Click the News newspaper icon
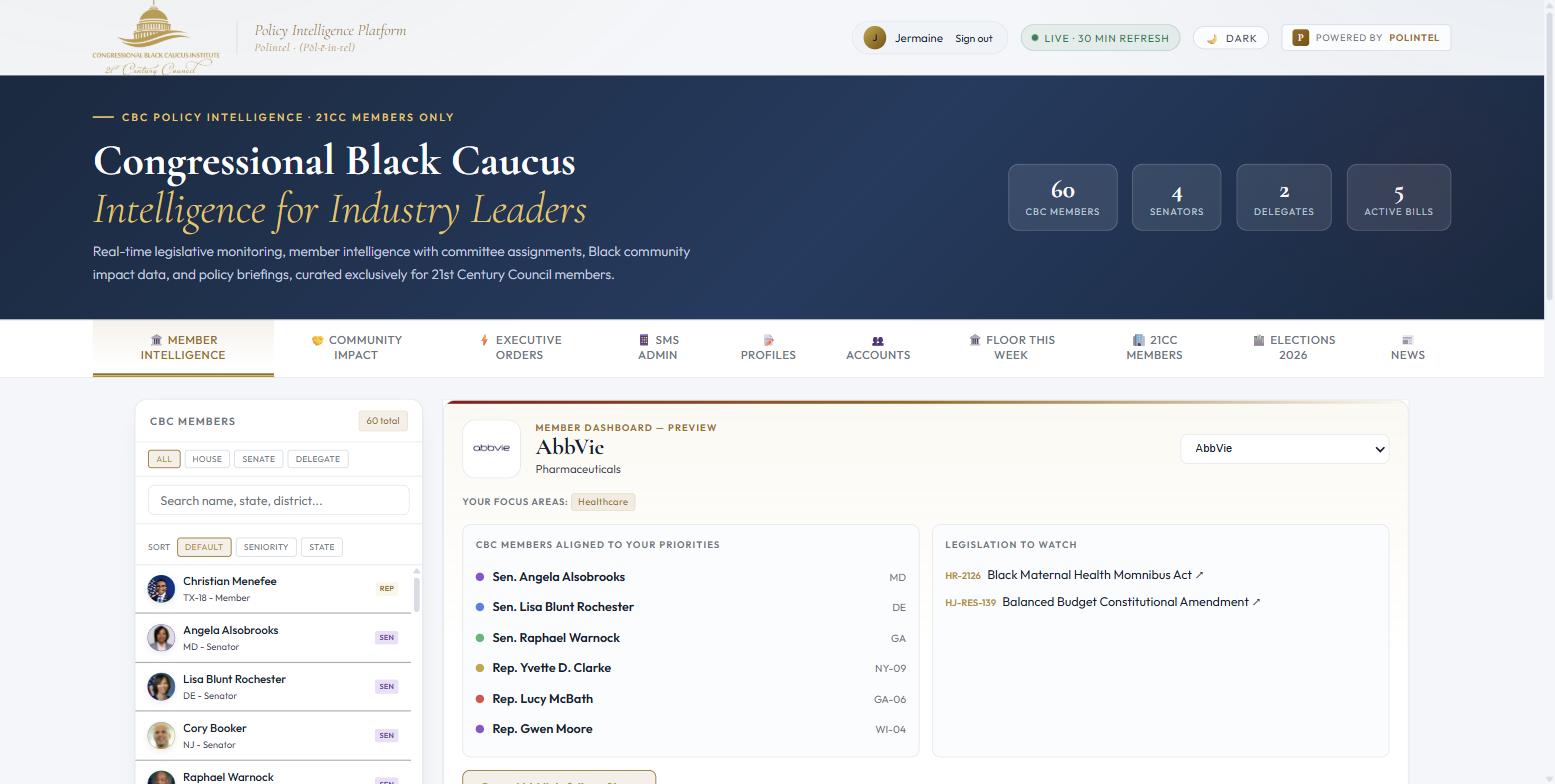1555x784 pixels. click(1407, 340)
